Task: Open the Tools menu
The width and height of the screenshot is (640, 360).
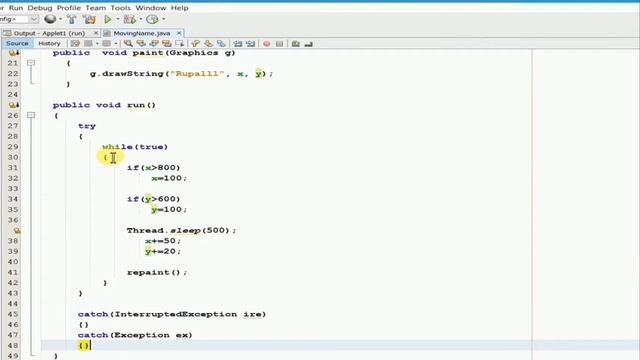Action: tap(120, 8)
